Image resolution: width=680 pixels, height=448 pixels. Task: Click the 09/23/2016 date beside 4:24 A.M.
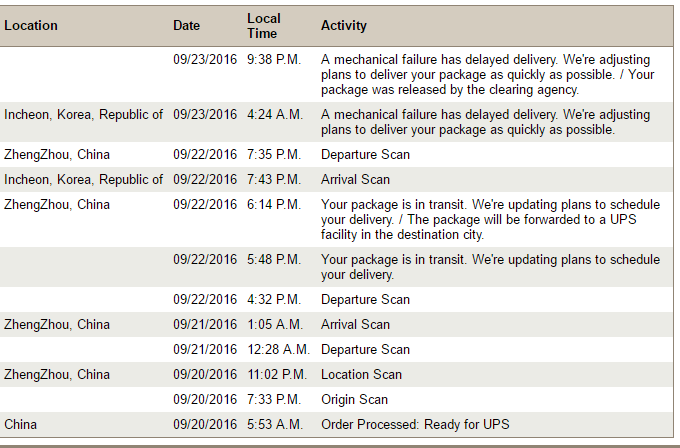[205, 115]
